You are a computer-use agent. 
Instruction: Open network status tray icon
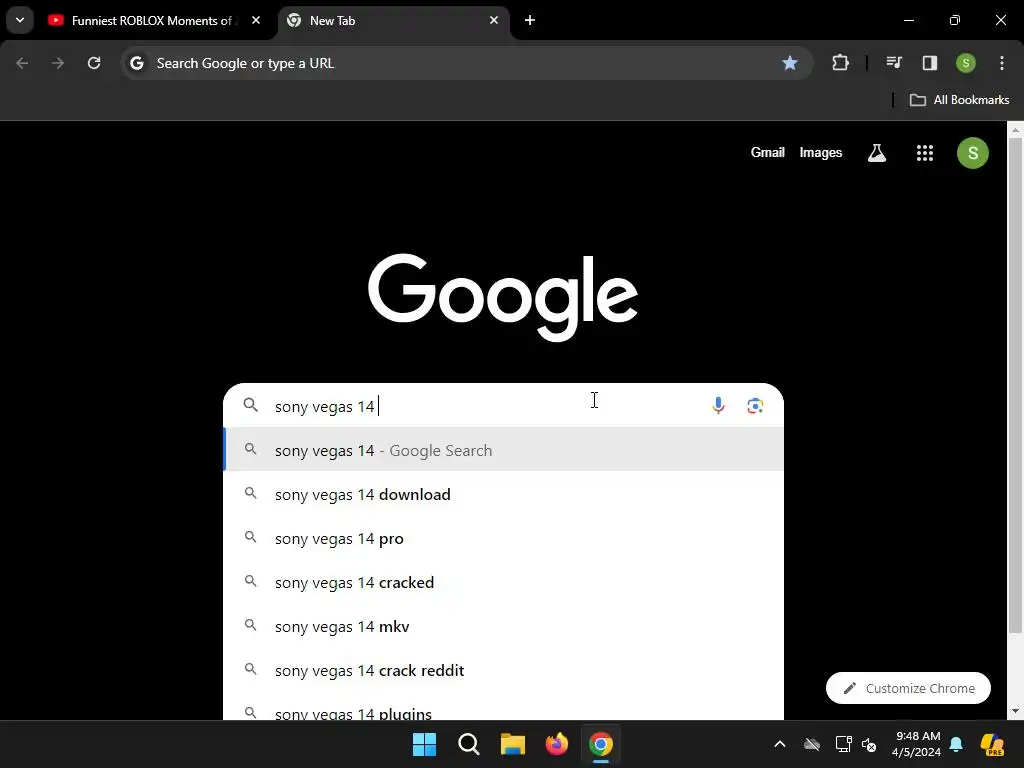[x=843, y=744]
